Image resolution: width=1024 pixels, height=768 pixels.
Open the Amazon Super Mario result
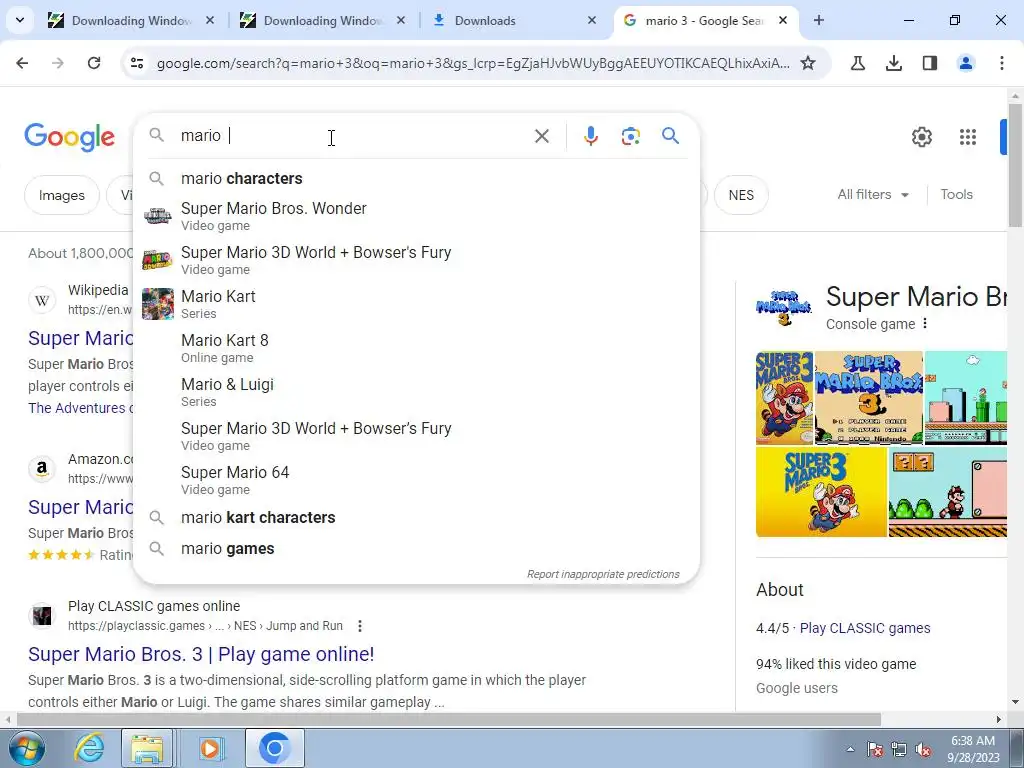click(81, 507)
